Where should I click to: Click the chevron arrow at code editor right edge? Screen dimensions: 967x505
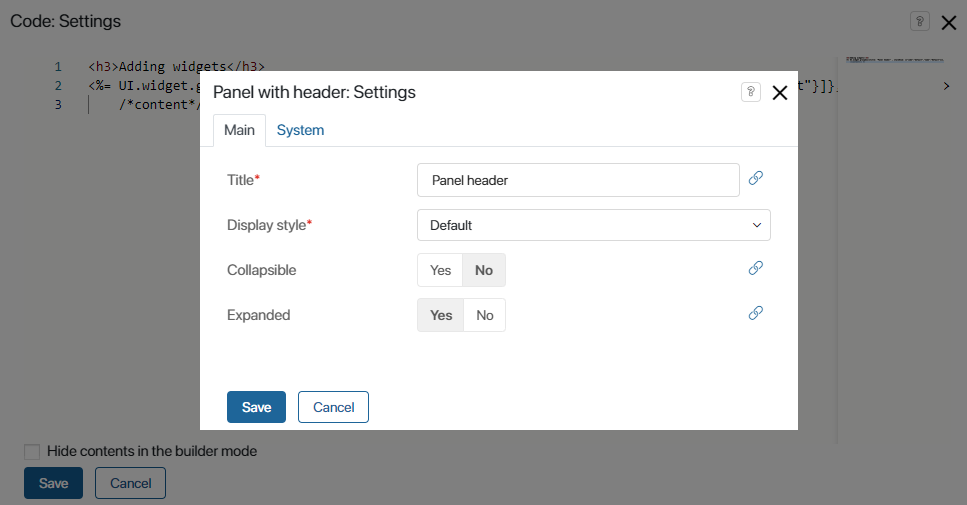coord(946,87)
